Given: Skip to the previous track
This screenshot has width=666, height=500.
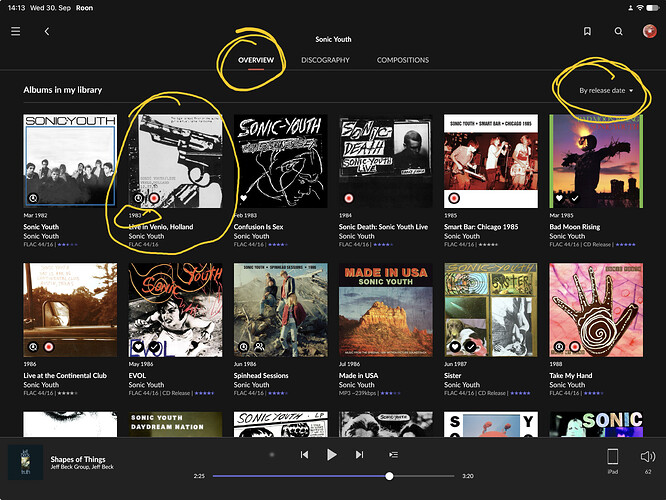Looking at the screenshot, I should (x=304, y=455).
